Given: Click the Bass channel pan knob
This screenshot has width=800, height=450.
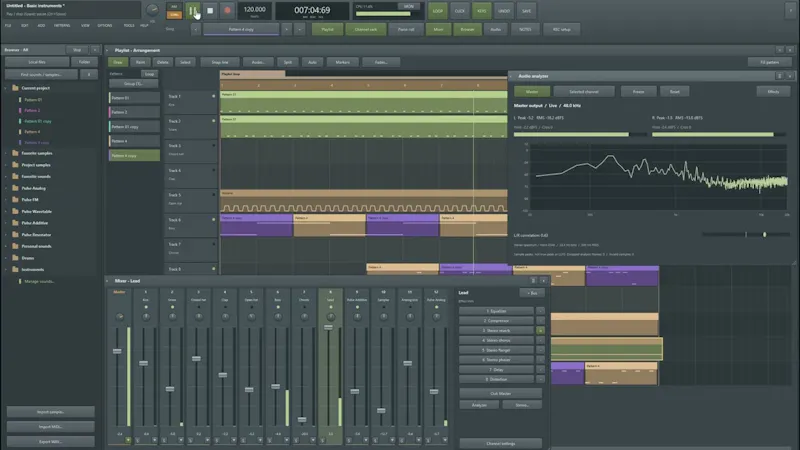Looking at the screenshot, I should pyautogui.click(x=278, y=317).
